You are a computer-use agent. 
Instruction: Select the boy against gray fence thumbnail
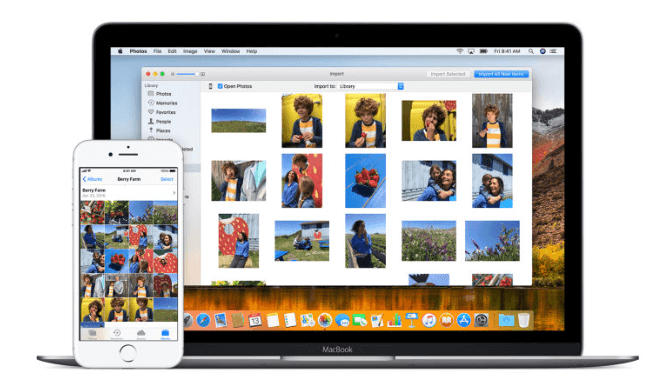pos(492,120)
